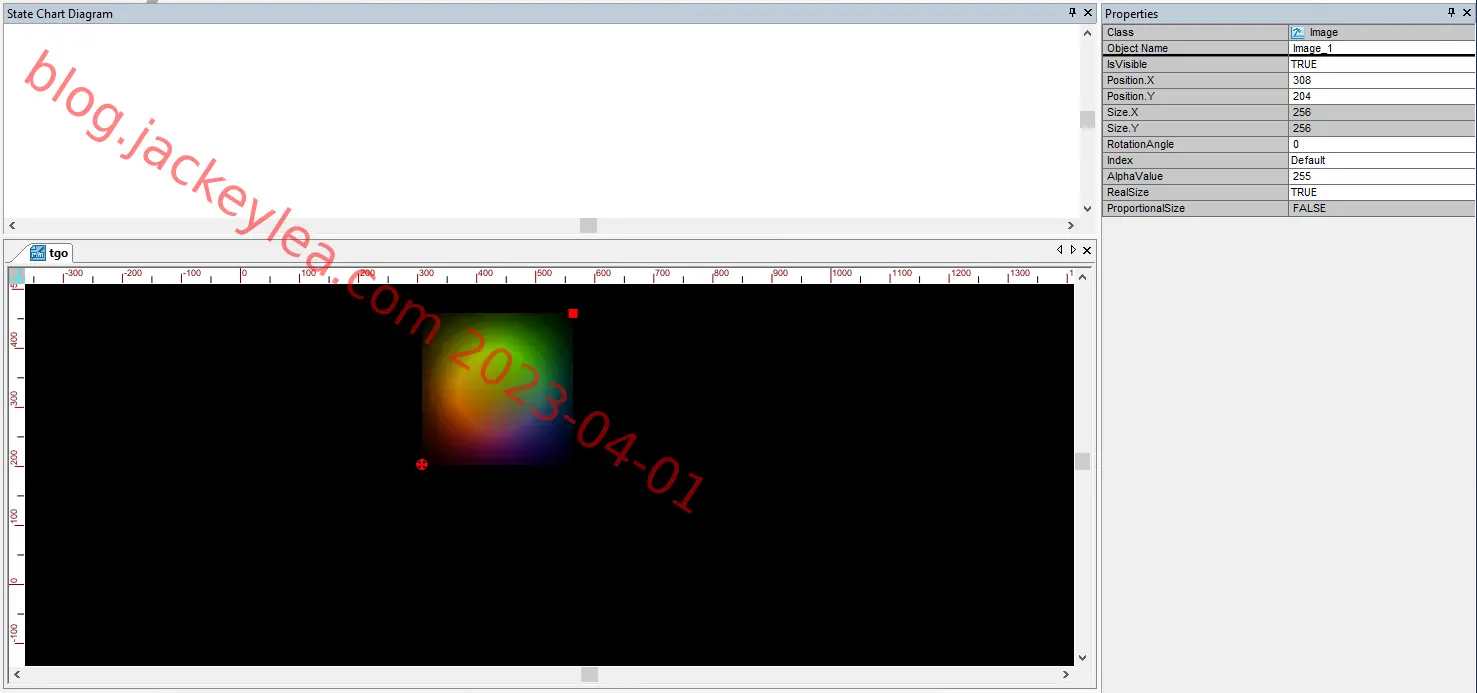Toggle the IsVisible TRUE value

click(x=1381, y=64)
